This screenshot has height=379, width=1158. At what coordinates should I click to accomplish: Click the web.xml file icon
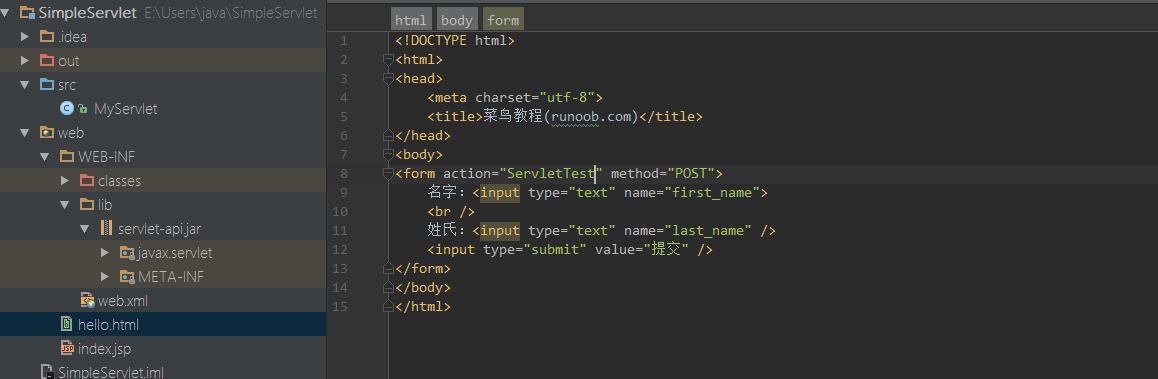pyautogui.click(x=87, y=301)
